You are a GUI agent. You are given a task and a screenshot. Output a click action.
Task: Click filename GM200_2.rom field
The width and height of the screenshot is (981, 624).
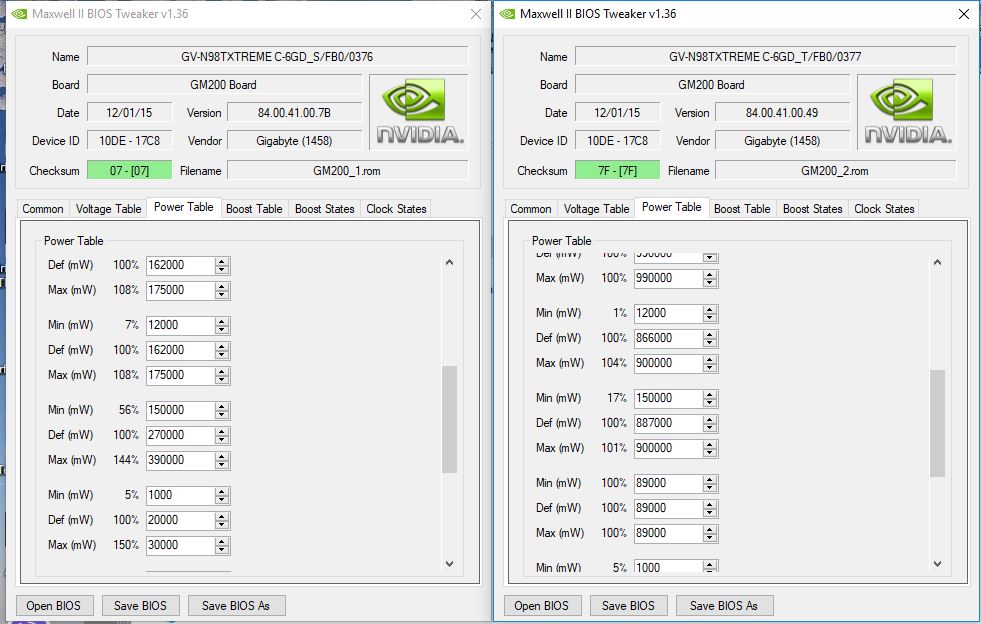835,170
